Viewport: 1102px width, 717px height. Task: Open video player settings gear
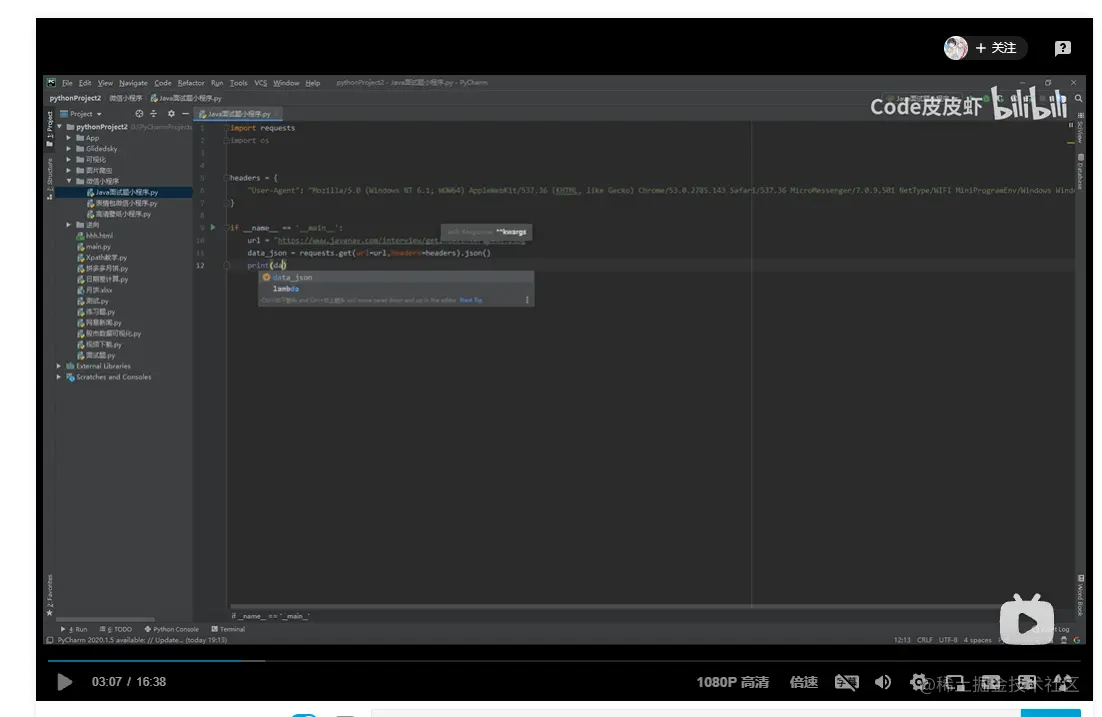click(919, 681)
